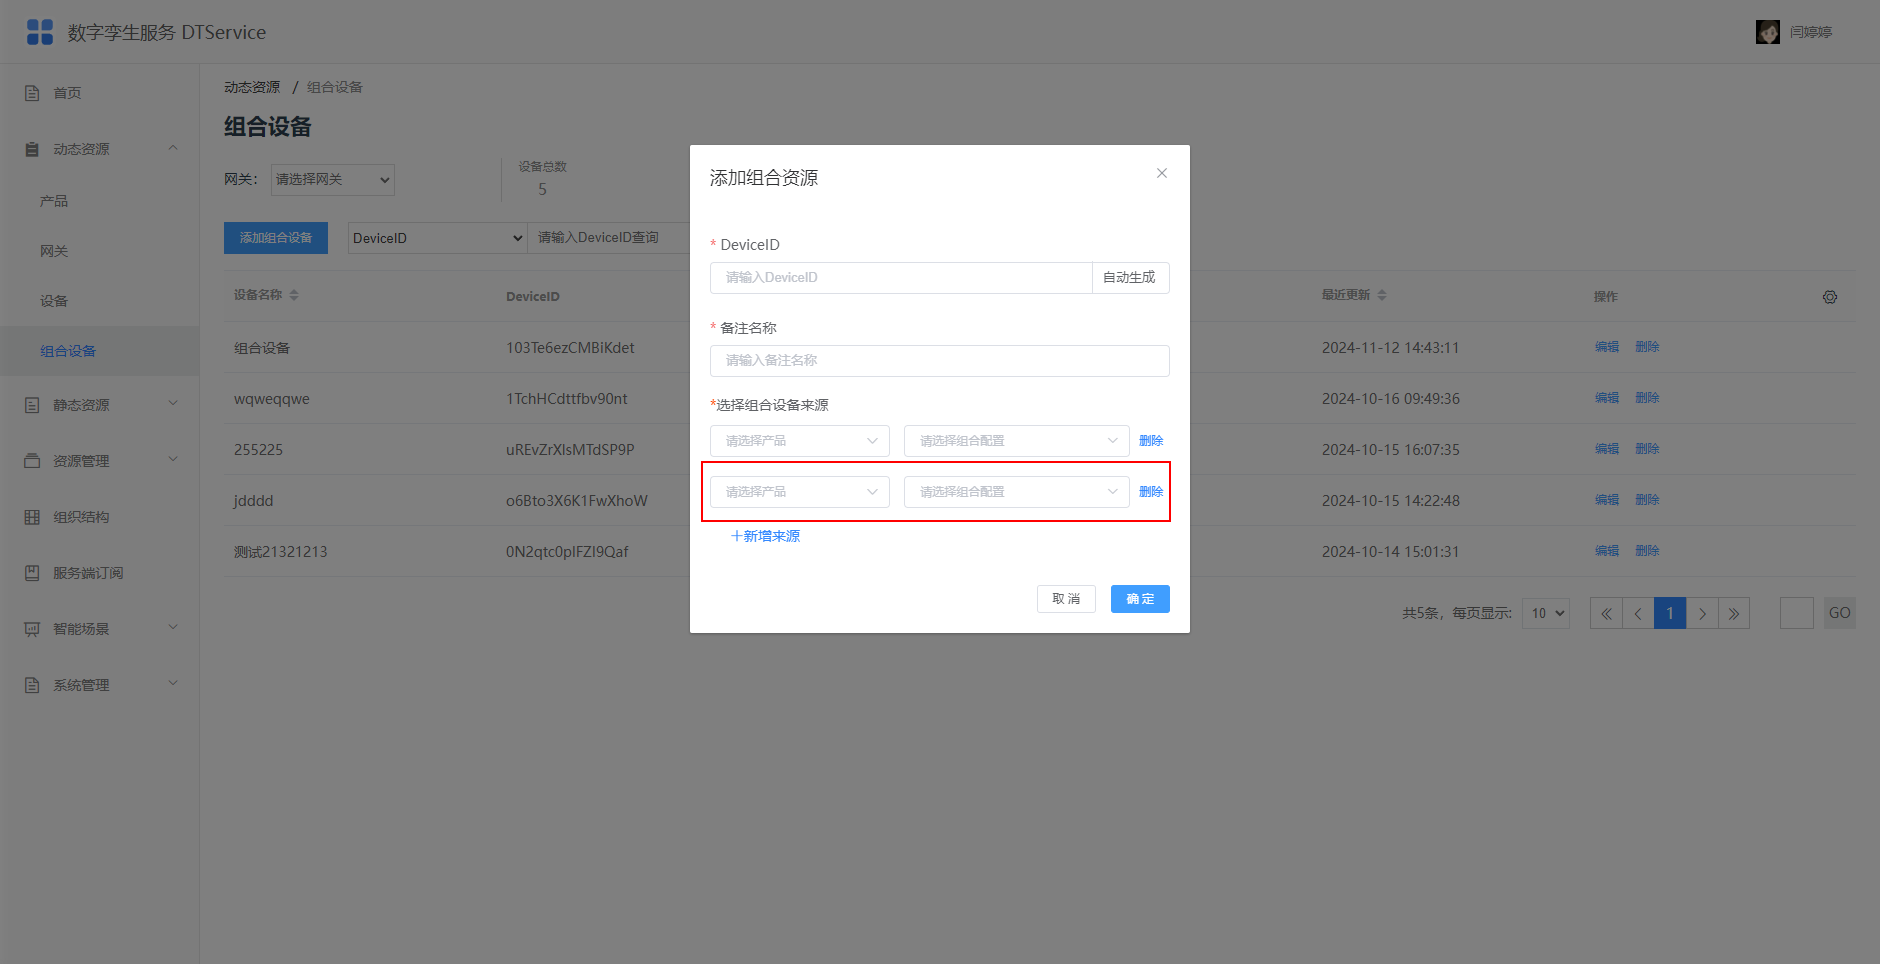Collapse the 动态资源 sidebar section

tap(100, 149)
